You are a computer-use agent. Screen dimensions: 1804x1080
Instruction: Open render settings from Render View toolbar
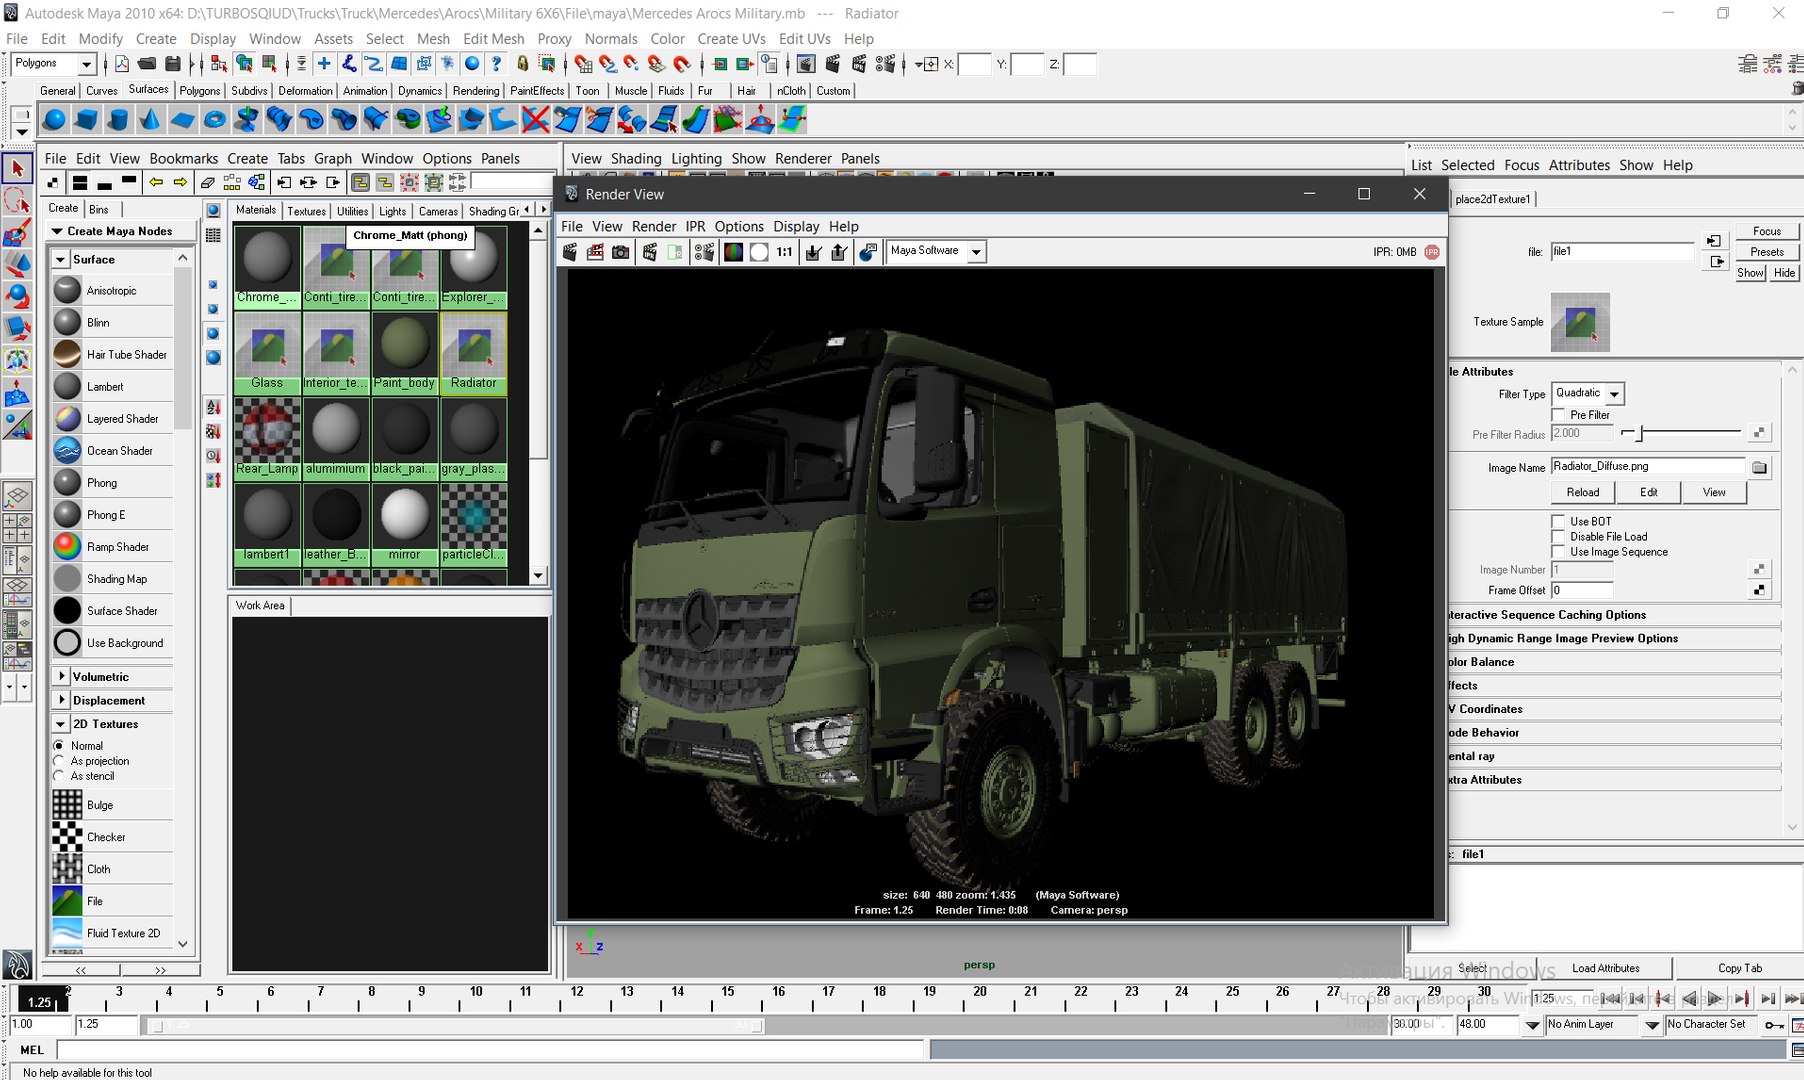[x=704, y=252]
